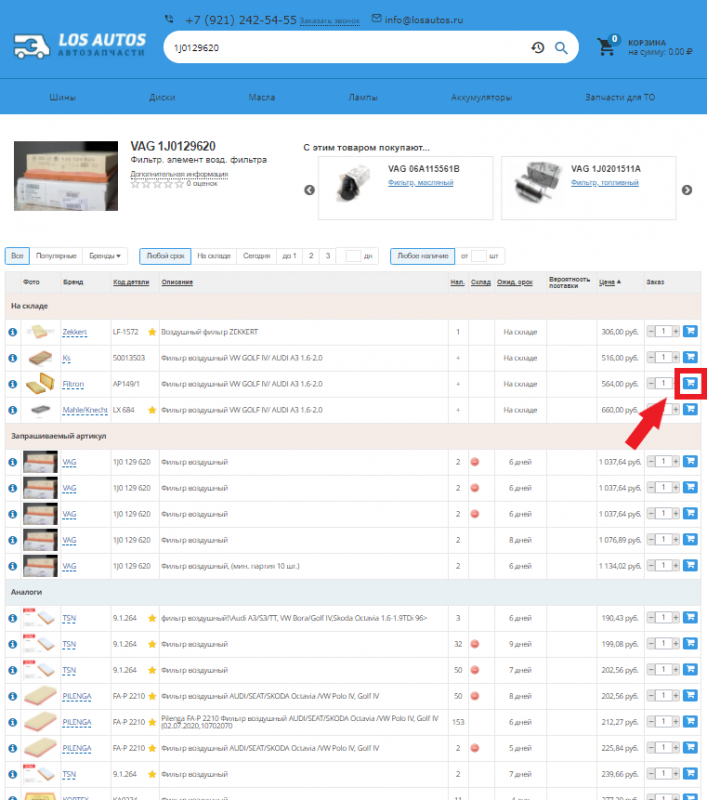Select the 'Любой срок' filter
The height and width of the screenshot is (800, 707).
(165, 256)
